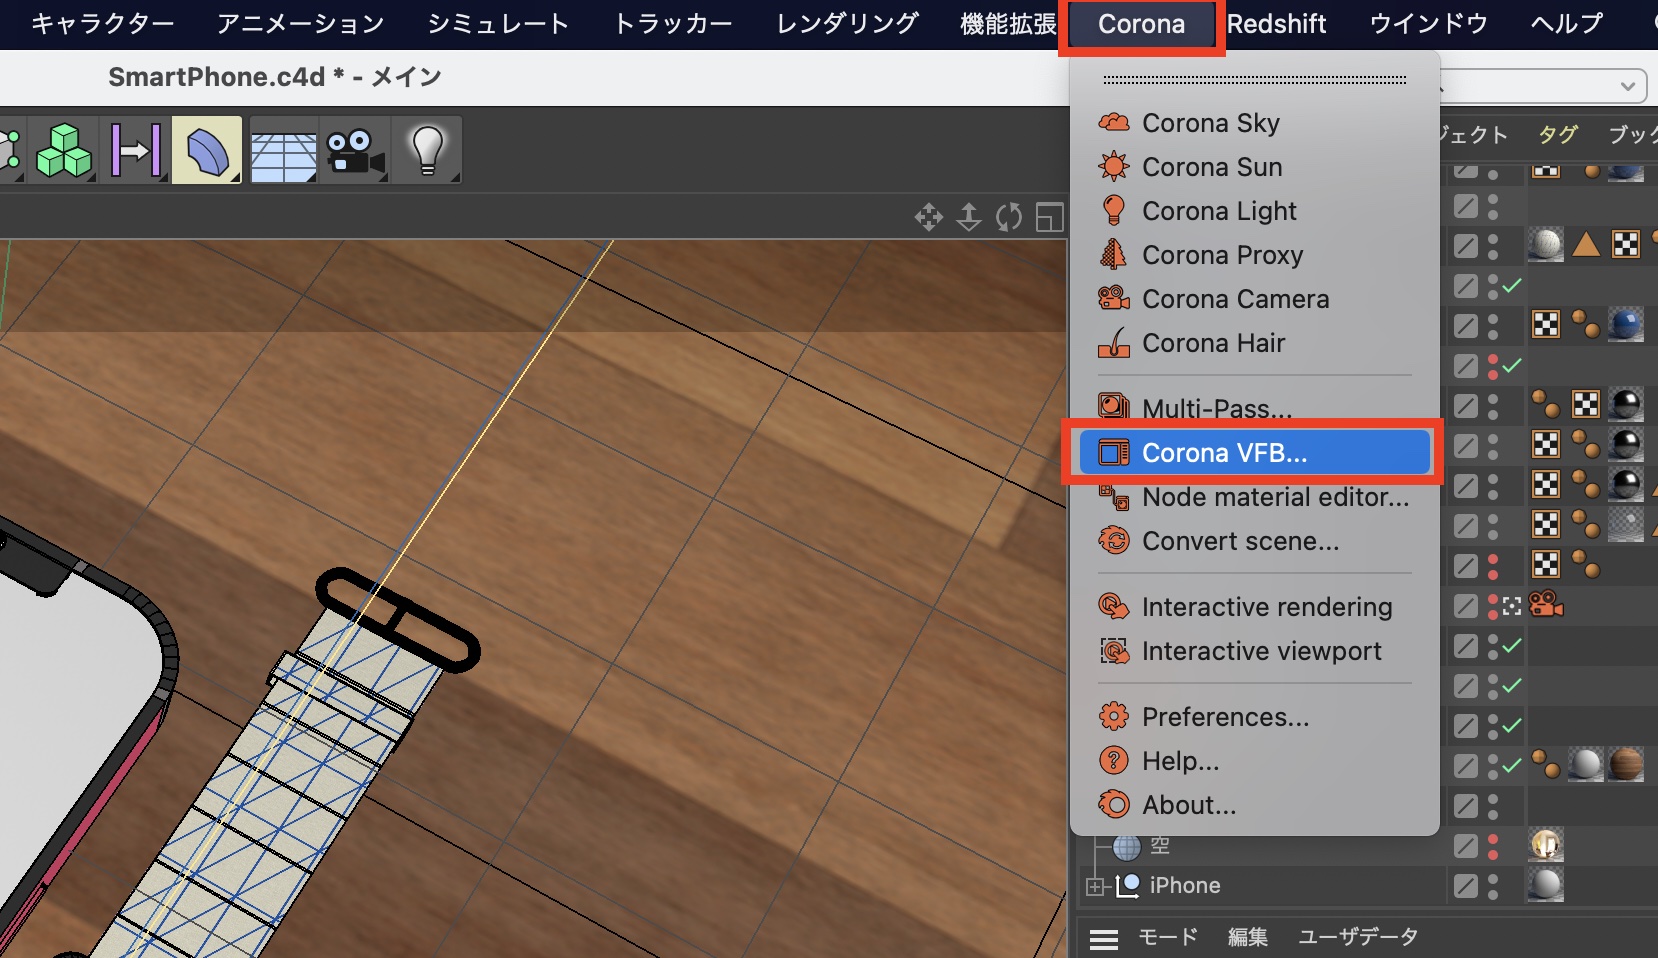Select the wood material tag sphere
This screenshot has height=958, width=1658.
tap(1626, 765)
